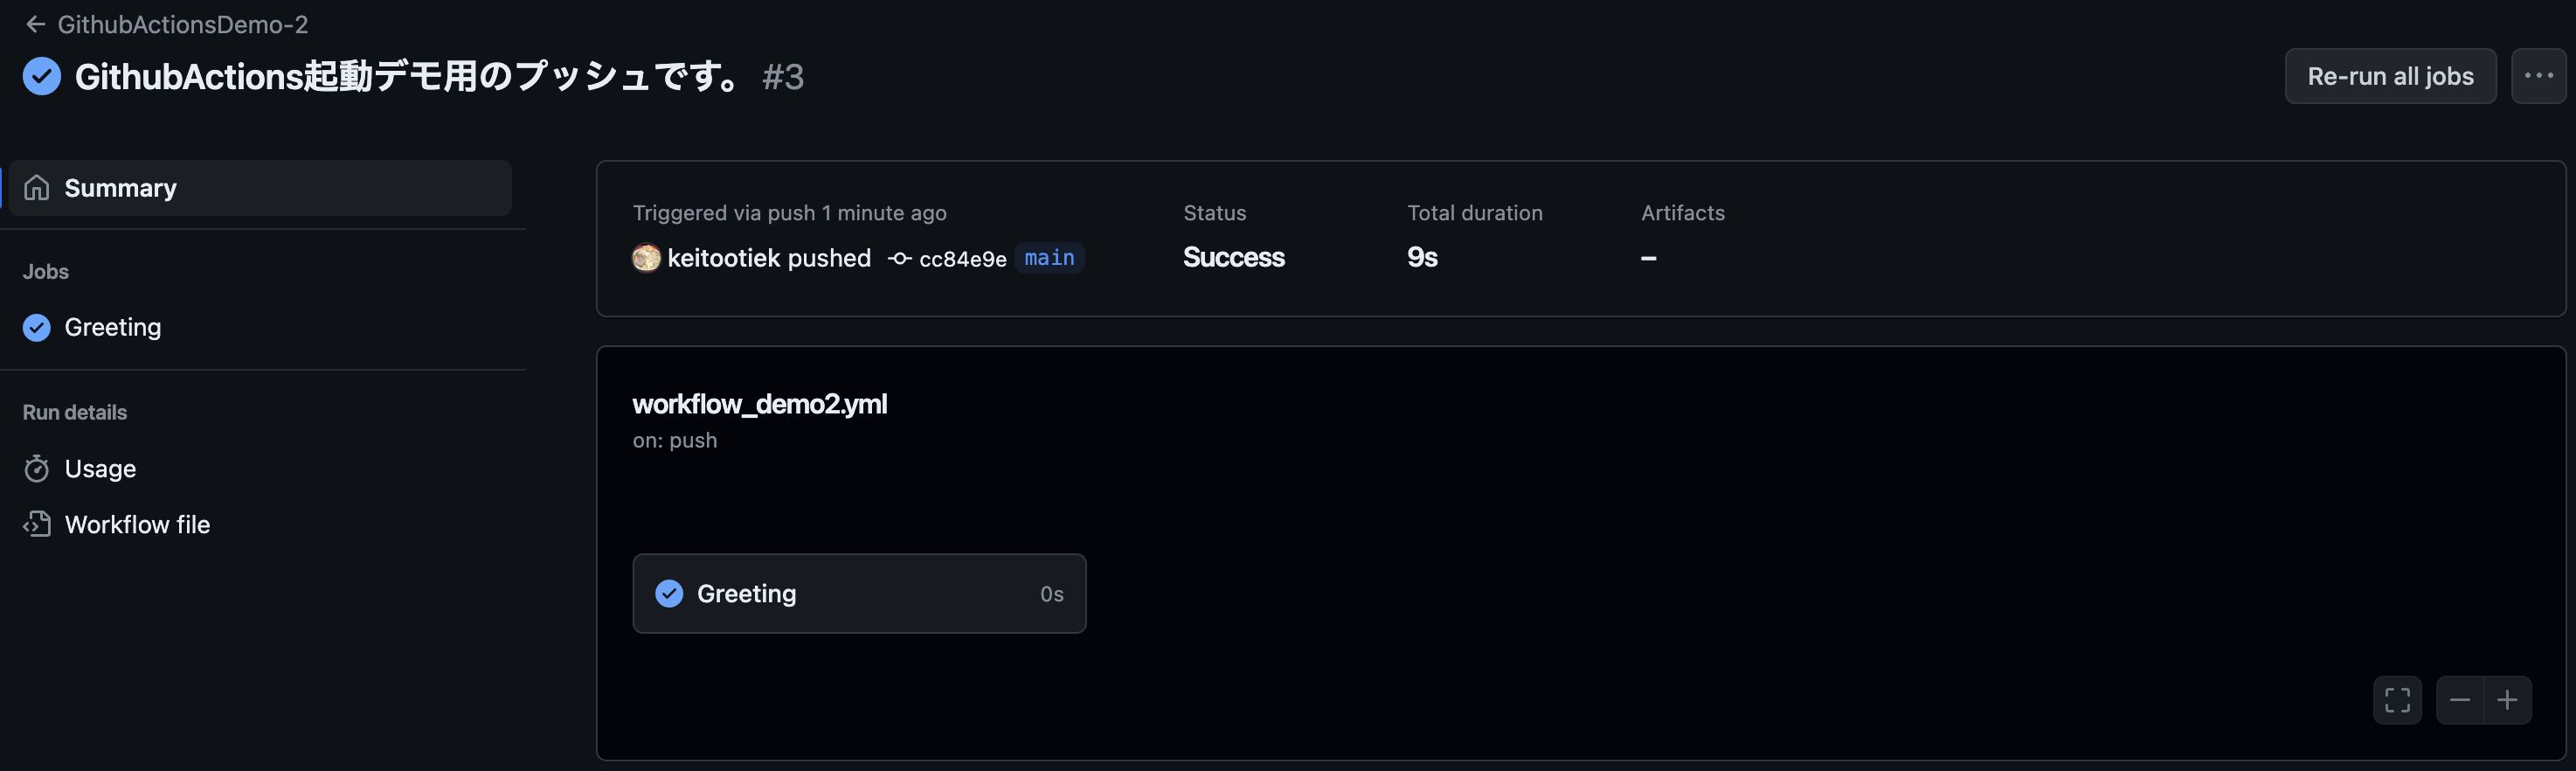Click the Workflow file code icon

tap(37, 524)
